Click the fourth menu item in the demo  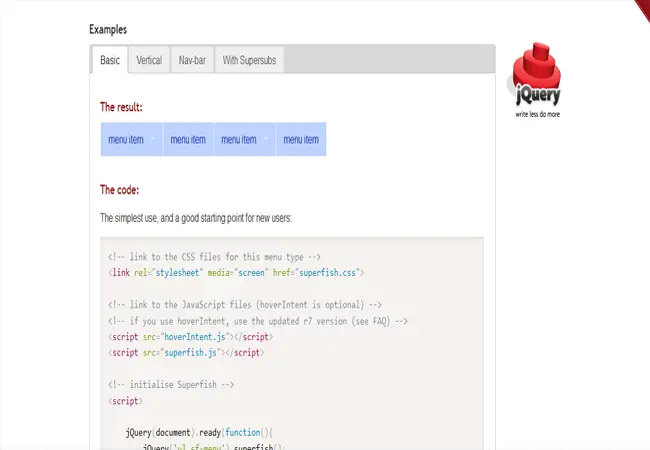click(301, 139)
